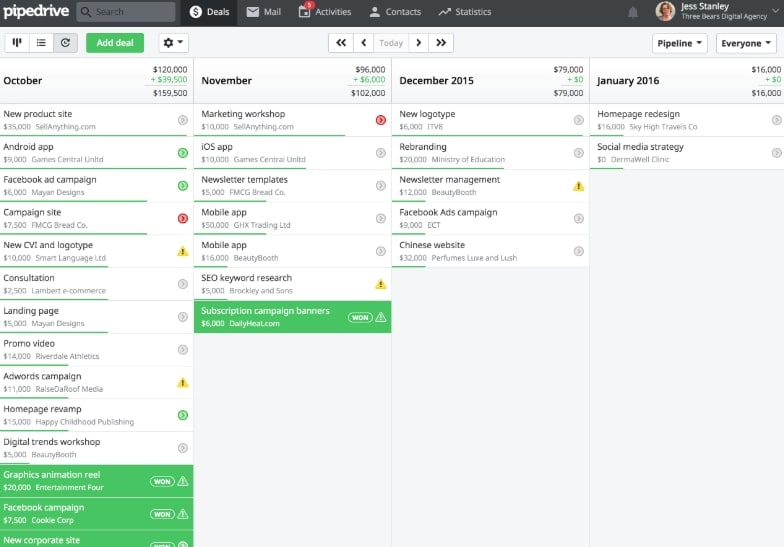
Task: Switch to pipeline view icon
Action: coord(17,43)
